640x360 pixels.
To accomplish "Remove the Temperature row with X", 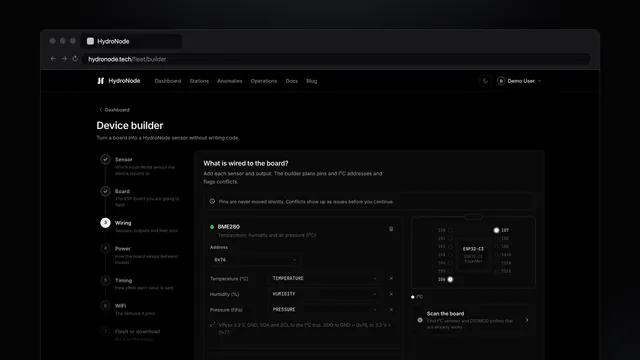I will 391,278.
